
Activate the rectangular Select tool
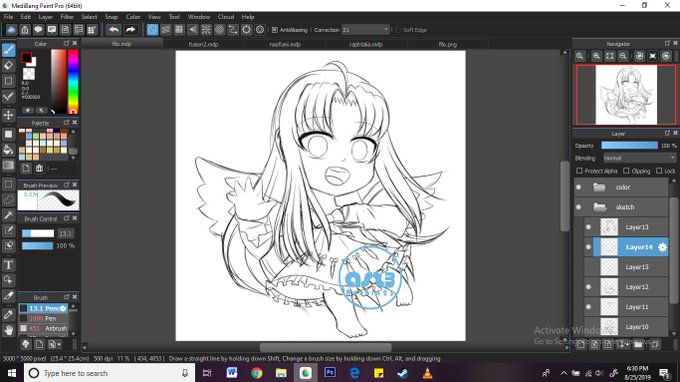pyautogui.click(x=8, y=184)
